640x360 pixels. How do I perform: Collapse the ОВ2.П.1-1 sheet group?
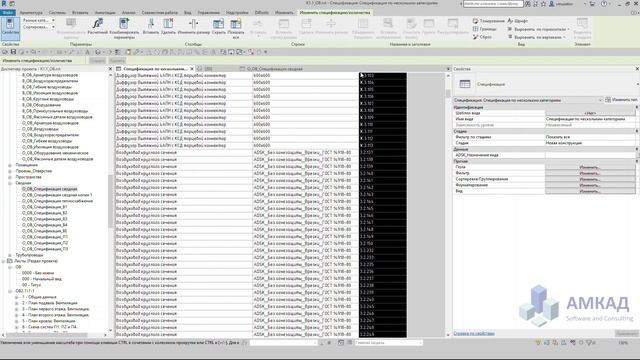pos(10,291)
